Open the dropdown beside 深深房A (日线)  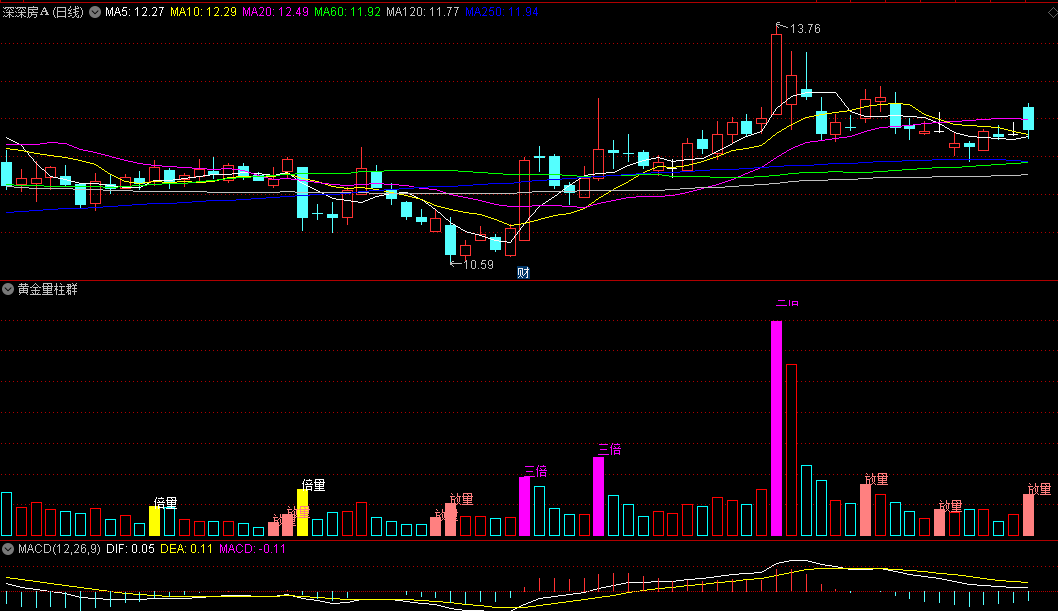[95, 12]
